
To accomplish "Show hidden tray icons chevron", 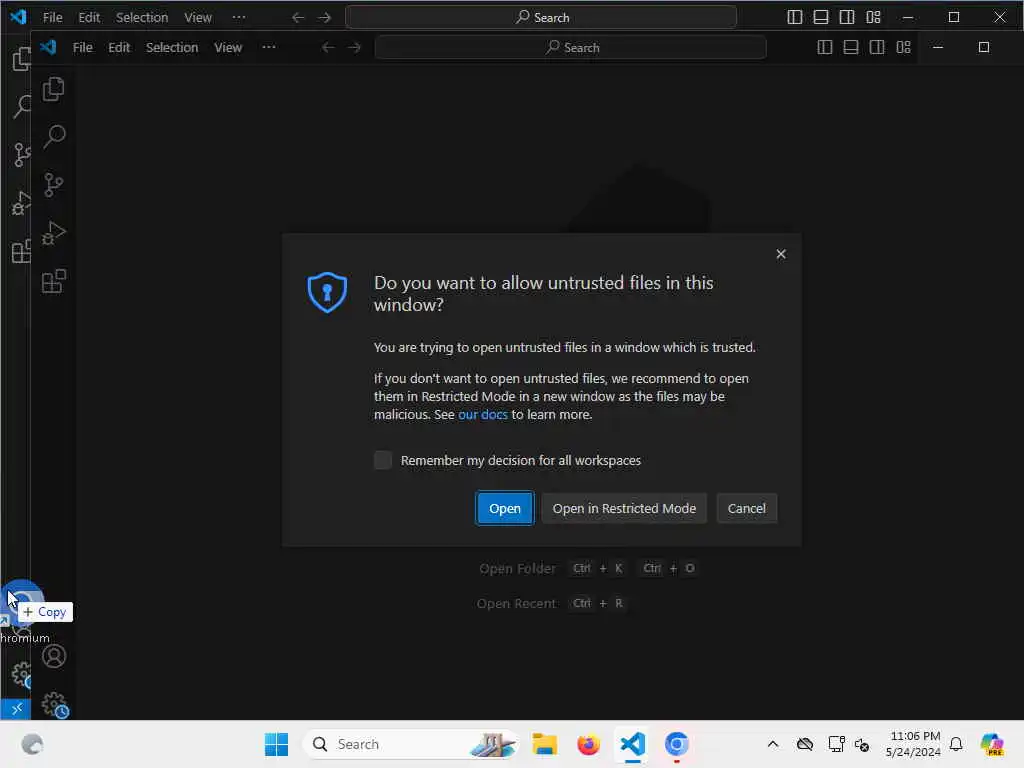I will [x=773, y=744].
